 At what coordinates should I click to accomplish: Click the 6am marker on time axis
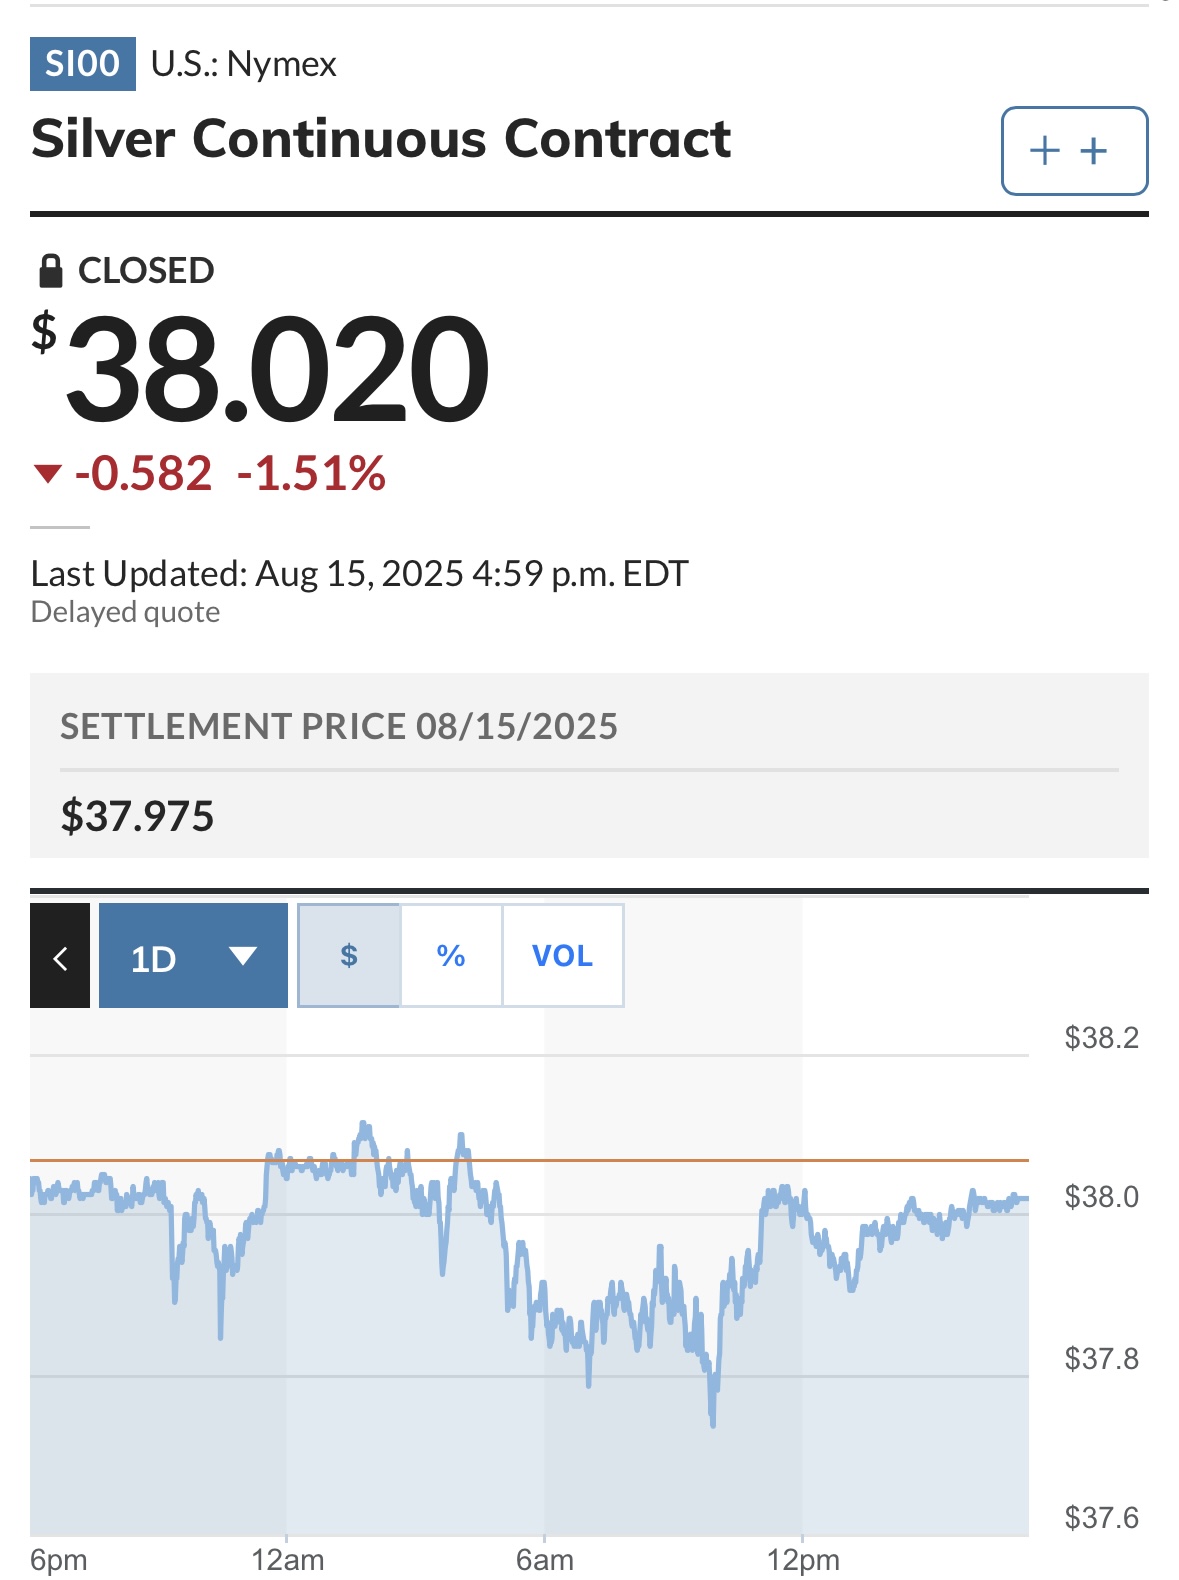point(545,1560)
